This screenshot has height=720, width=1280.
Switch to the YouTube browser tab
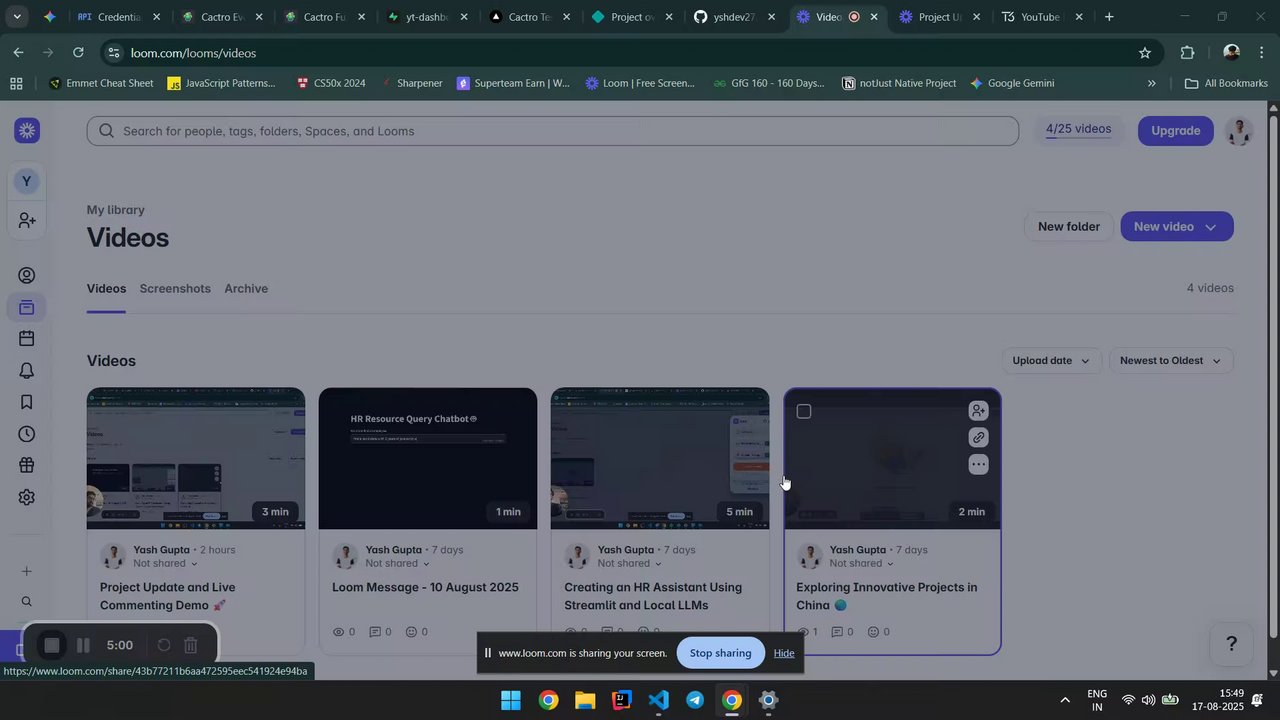tap(1040, 17)
